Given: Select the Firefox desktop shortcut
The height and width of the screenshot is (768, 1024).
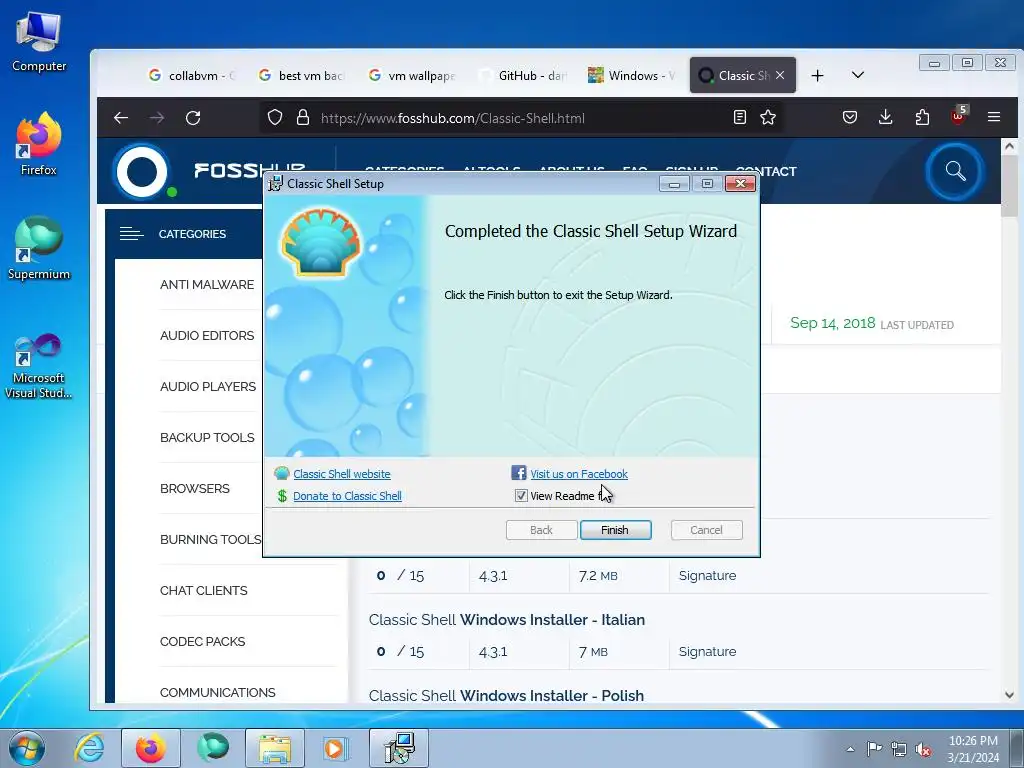Looking at the screenshot, I should [x=39, y=144].
